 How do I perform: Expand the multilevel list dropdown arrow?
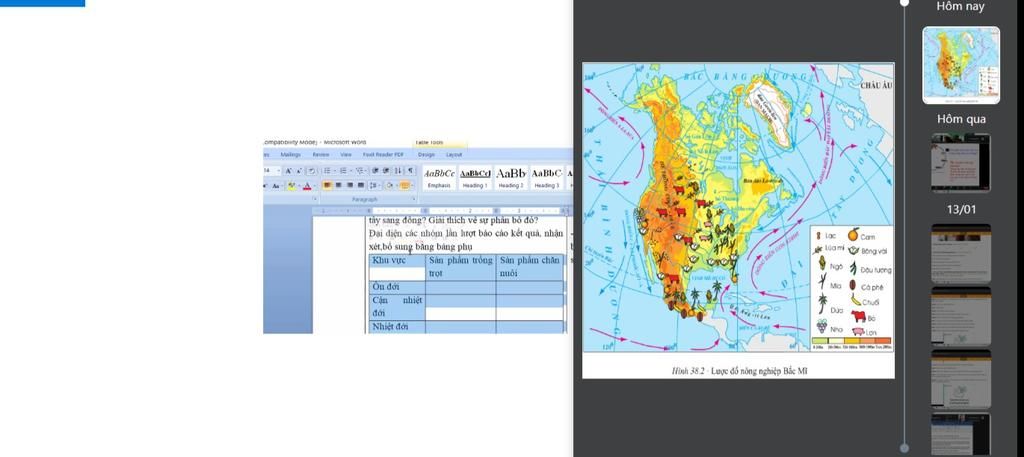(366, 171)
